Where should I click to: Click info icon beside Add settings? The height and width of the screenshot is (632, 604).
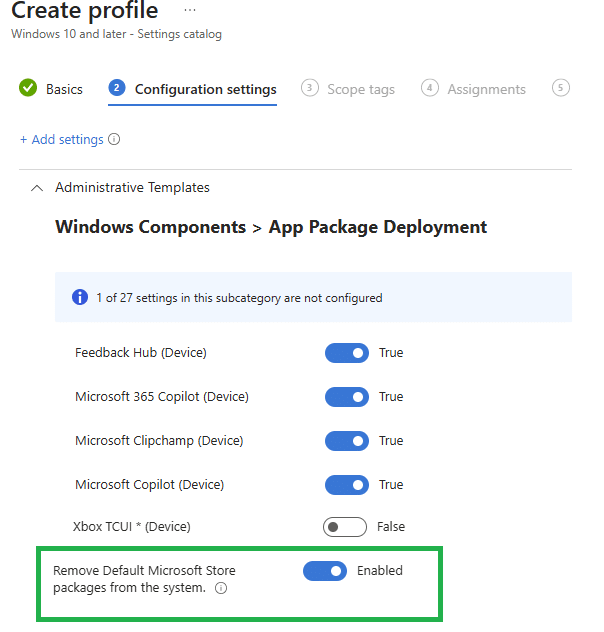(x=114, y=139)
